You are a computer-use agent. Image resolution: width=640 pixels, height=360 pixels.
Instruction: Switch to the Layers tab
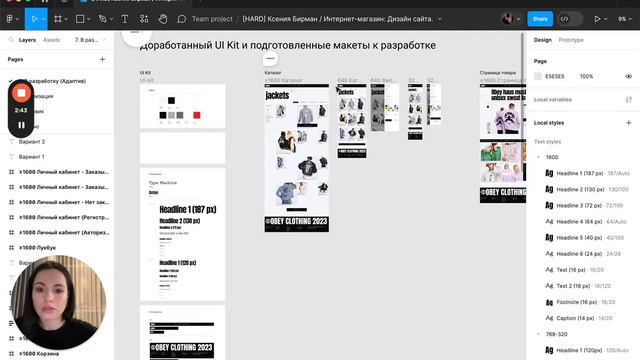(x=27, y=40)
